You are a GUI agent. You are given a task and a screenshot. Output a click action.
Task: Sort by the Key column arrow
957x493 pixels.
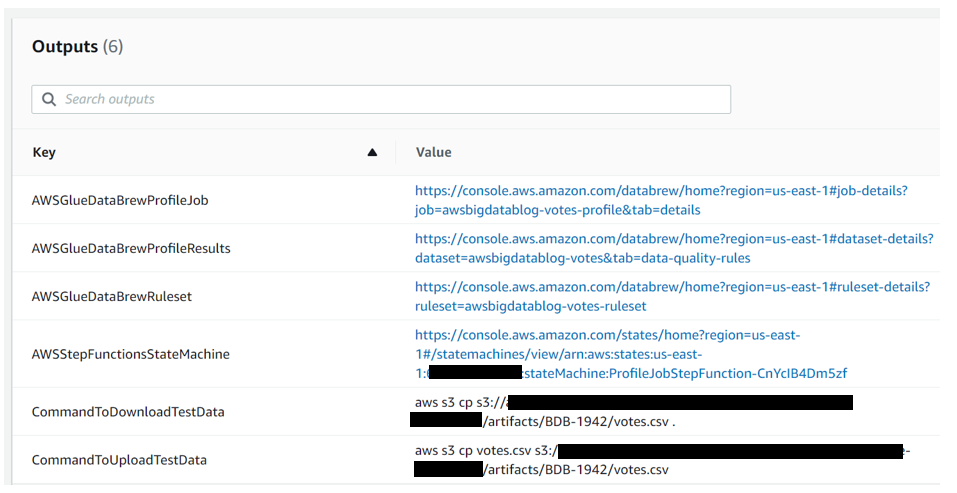click(372, 153)
